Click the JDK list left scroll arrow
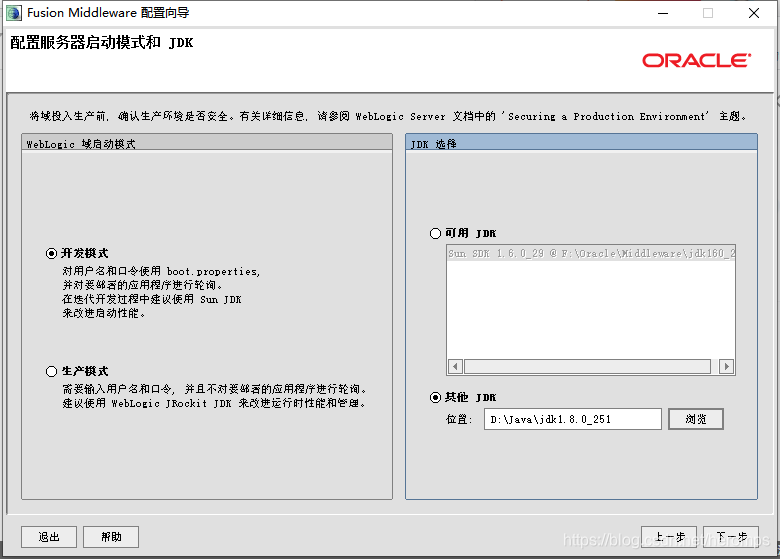Viewport: 780px width, 559px height. [x=455, y=367]
